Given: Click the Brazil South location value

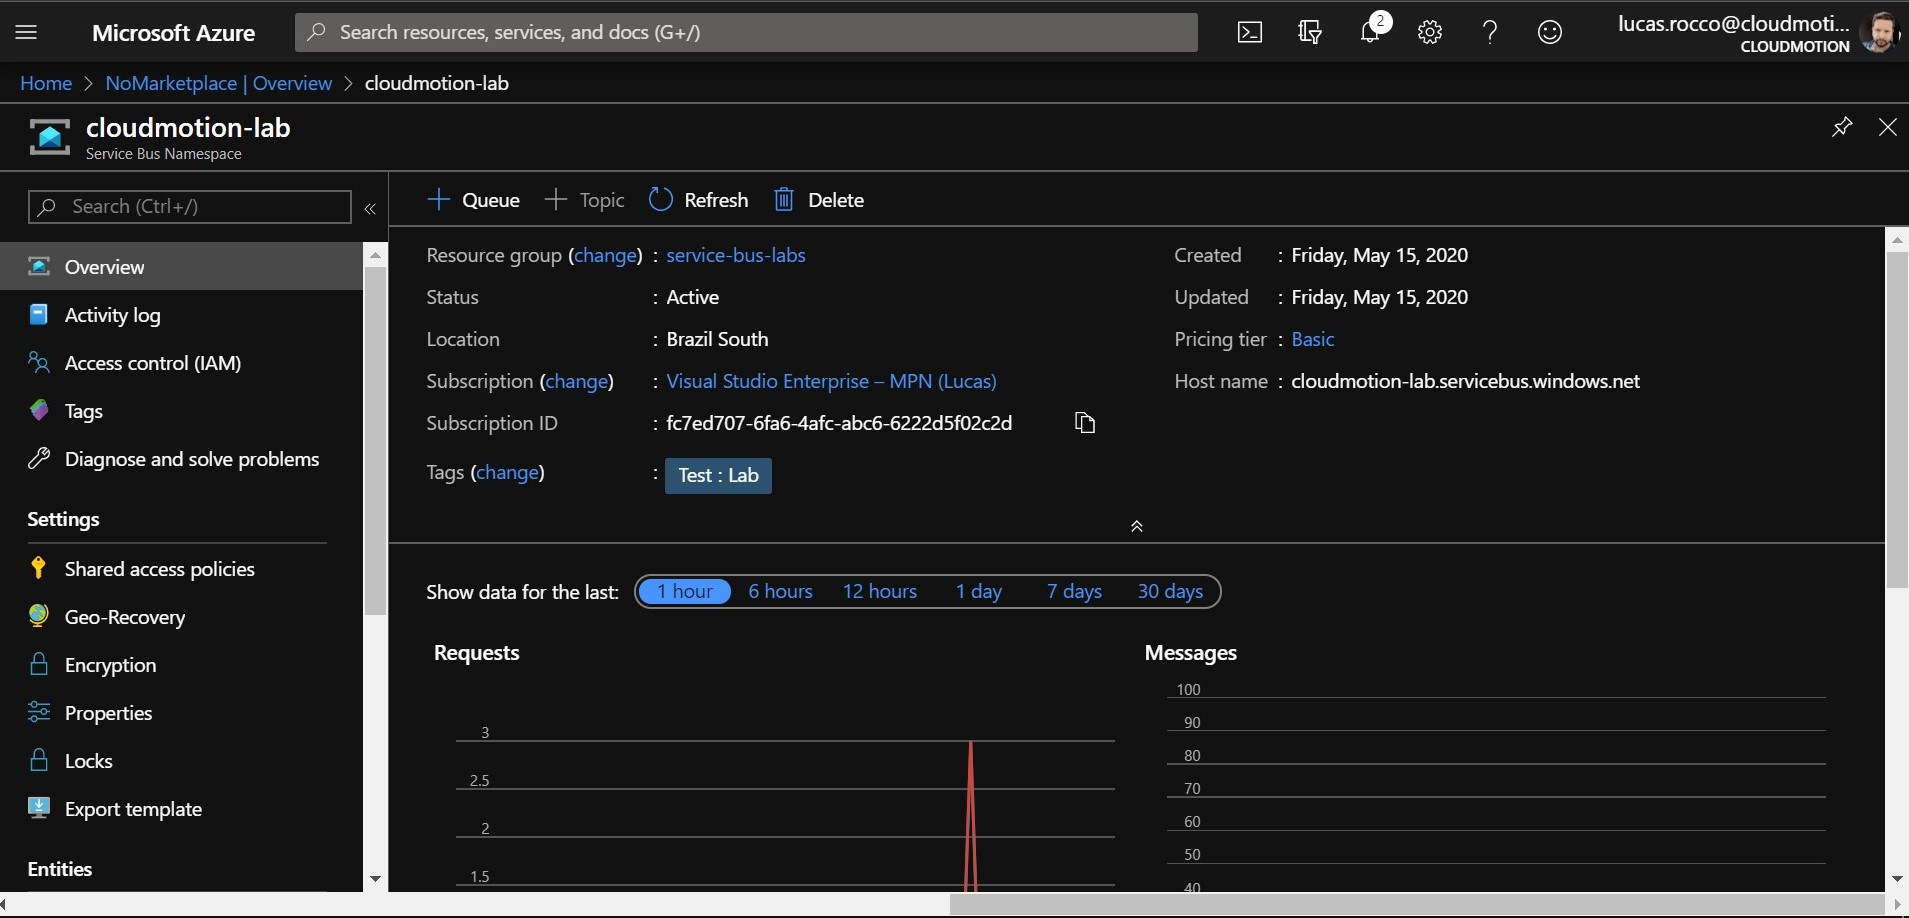Looking at the screenshot, I should pos(717,339).
